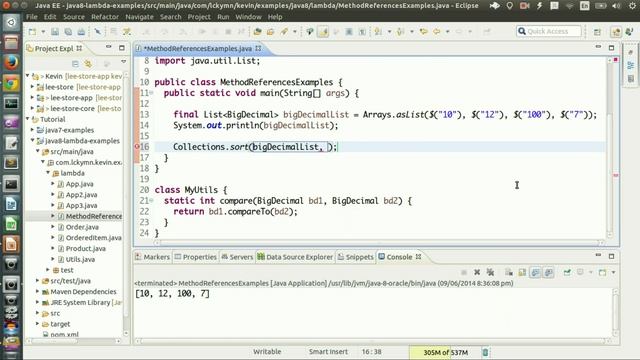Collapse the lambda package node

pyautogui.click(x=48, y=173)
